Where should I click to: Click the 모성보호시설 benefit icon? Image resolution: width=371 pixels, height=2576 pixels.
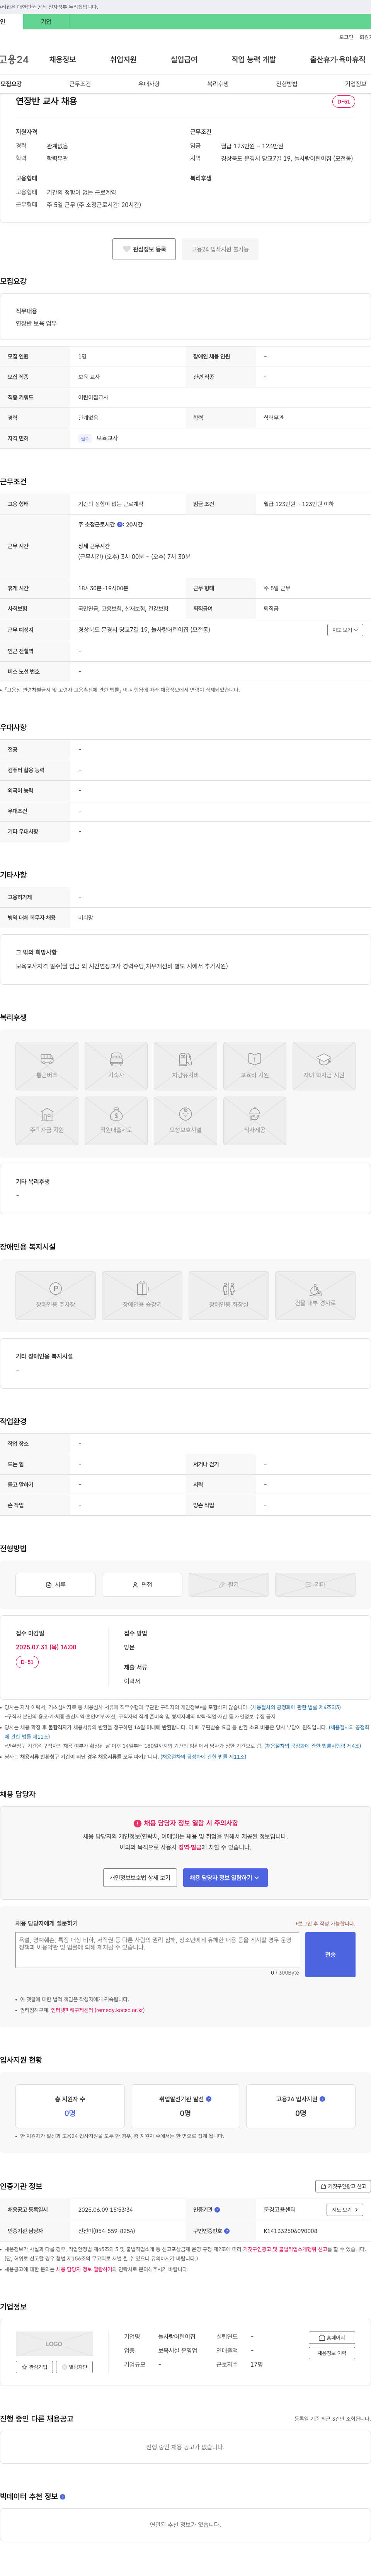click(x=185, y=1121)
